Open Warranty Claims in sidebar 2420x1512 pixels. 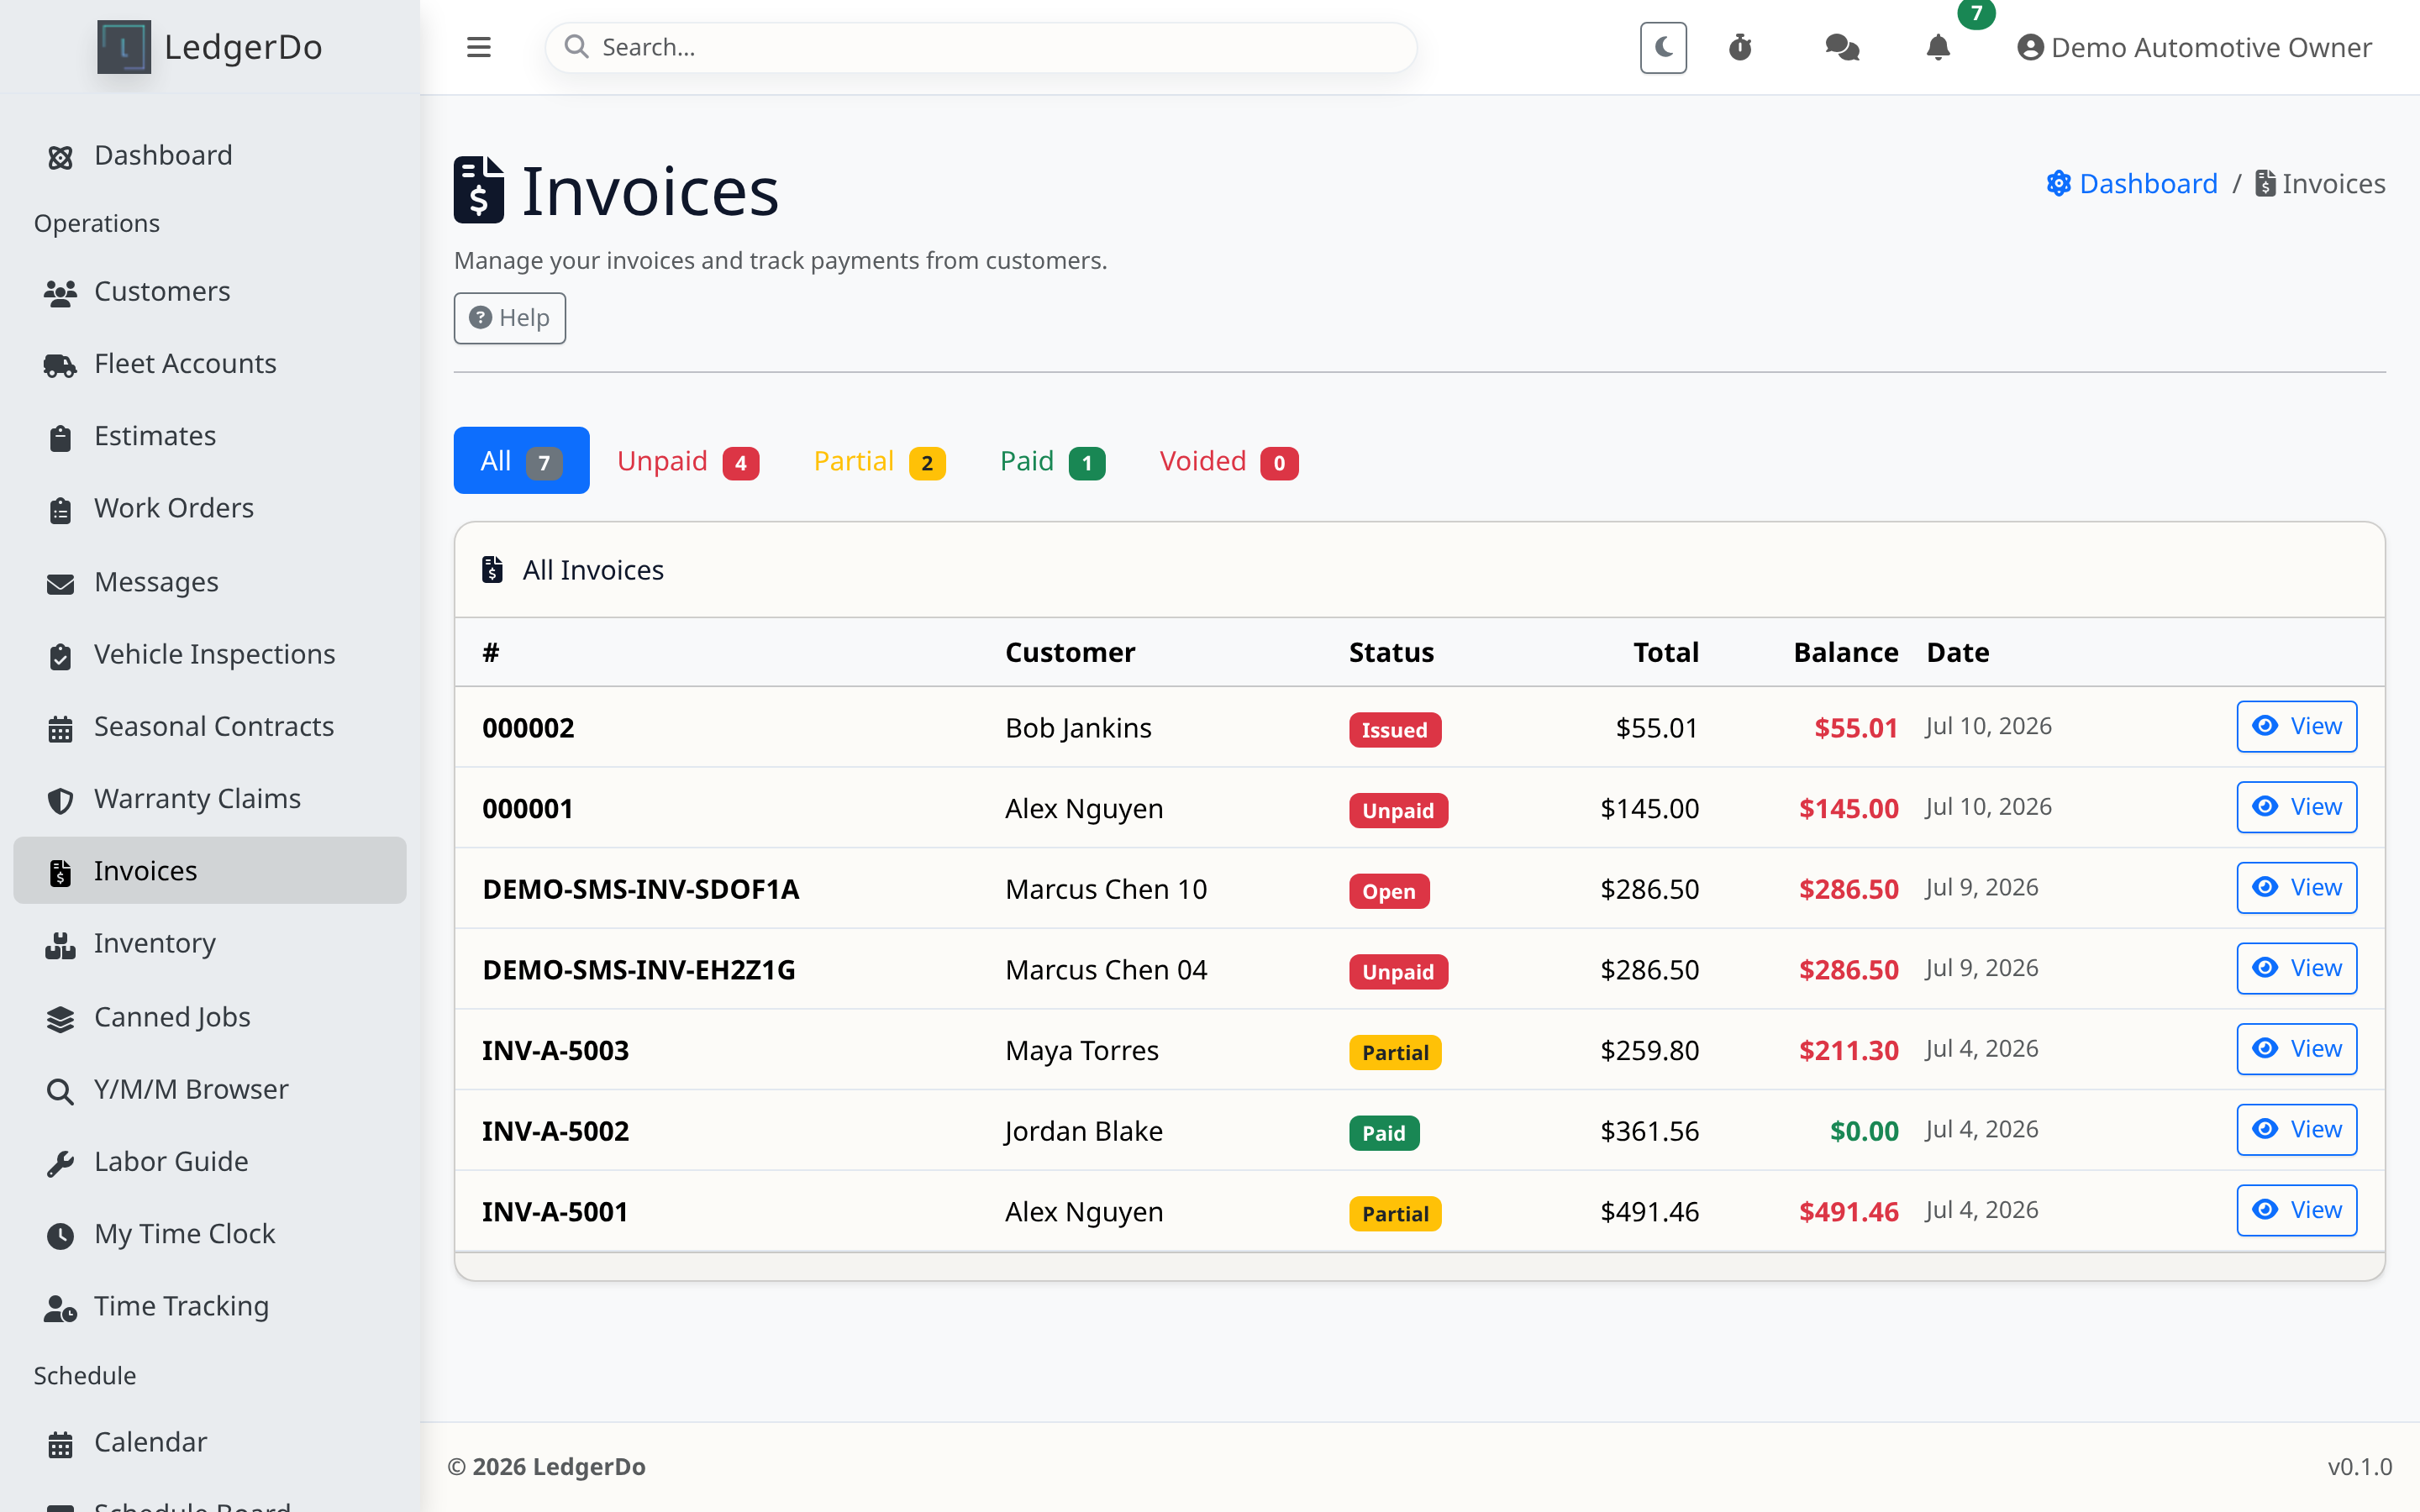pyautogui.click(x=210, y=798)
